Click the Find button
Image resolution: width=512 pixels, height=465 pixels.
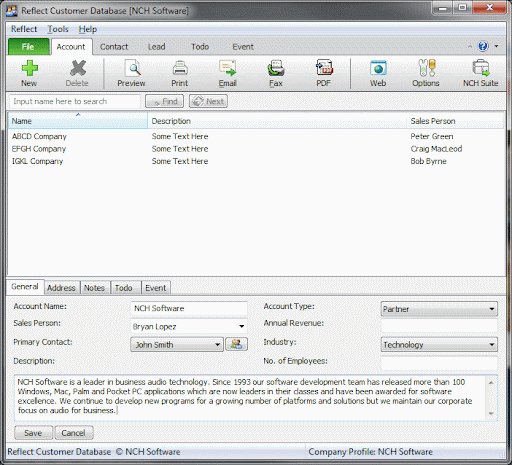tap(164, 101)
